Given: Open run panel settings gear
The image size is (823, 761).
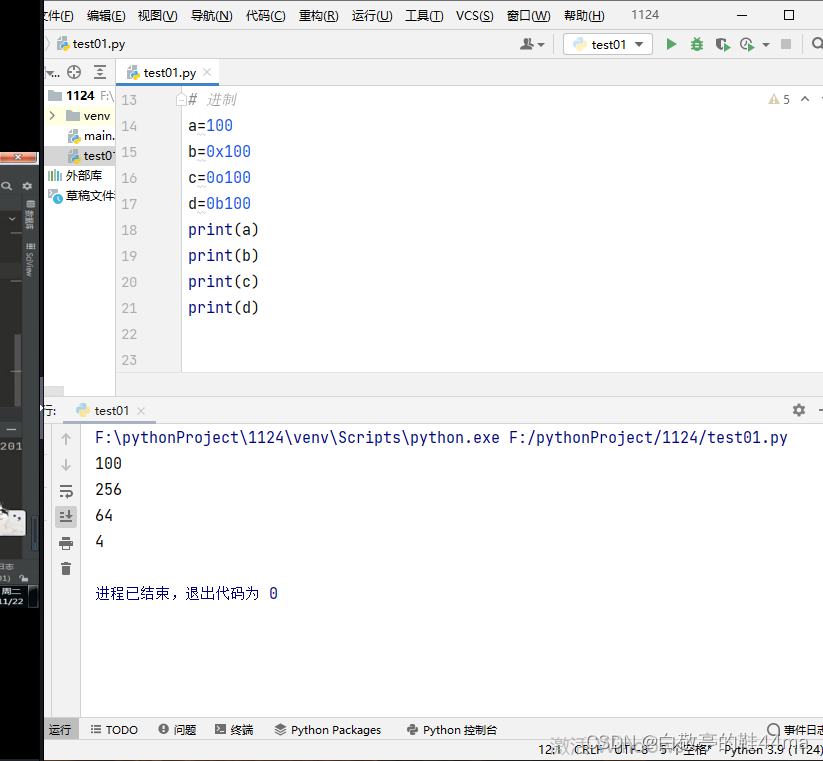Looking at the screenshot, I should (799, 410).
